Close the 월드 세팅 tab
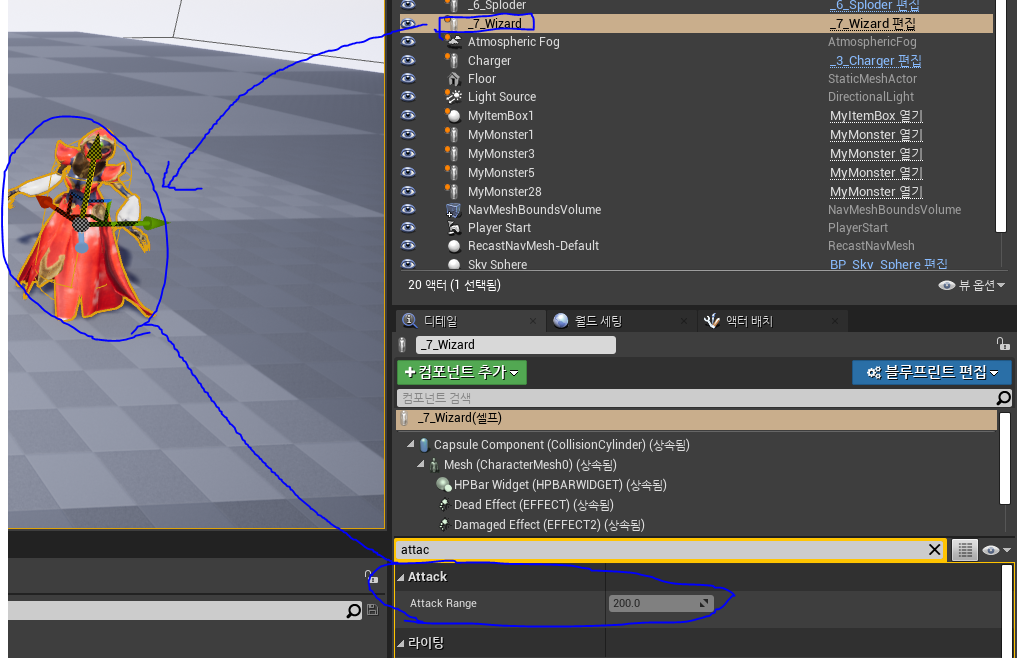The height and width of the screenshot is (658, 1017). coord(684,321)
